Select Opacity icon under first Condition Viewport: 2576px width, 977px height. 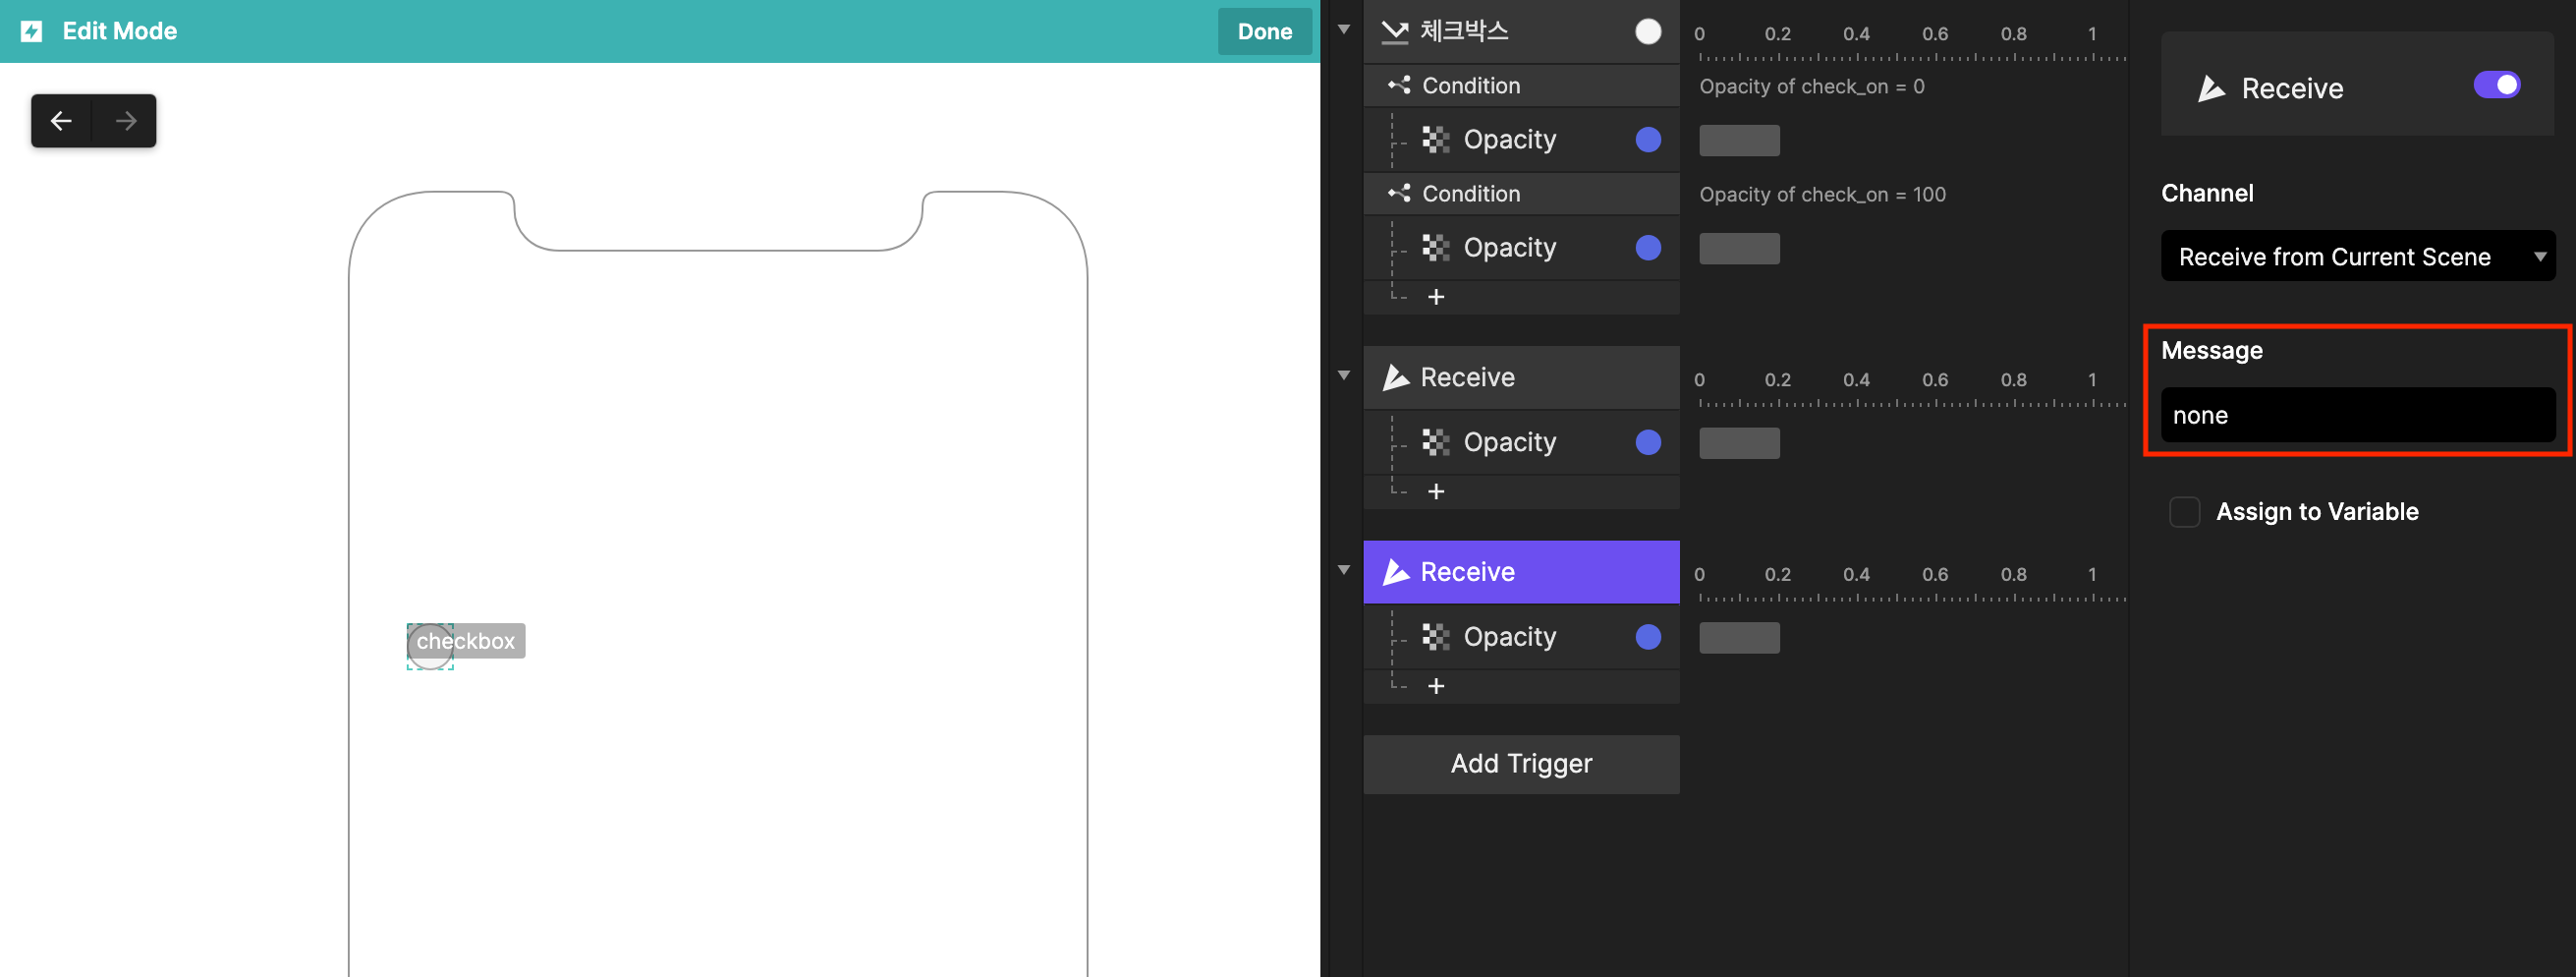(x=1436, y=140)
